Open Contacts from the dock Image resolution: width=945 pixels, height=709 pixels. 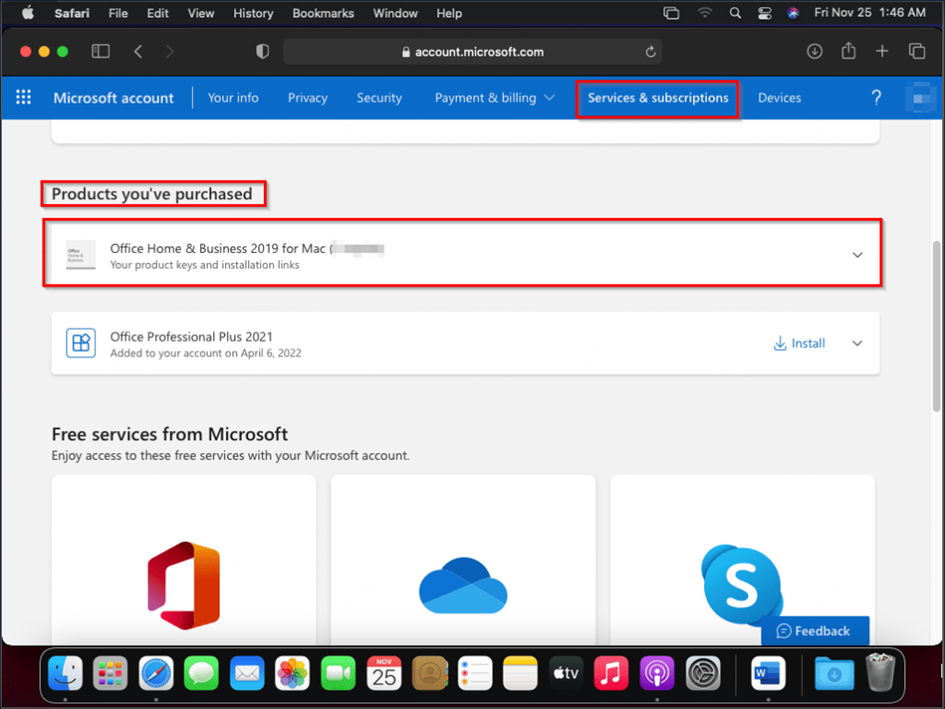tap(430, 673)
